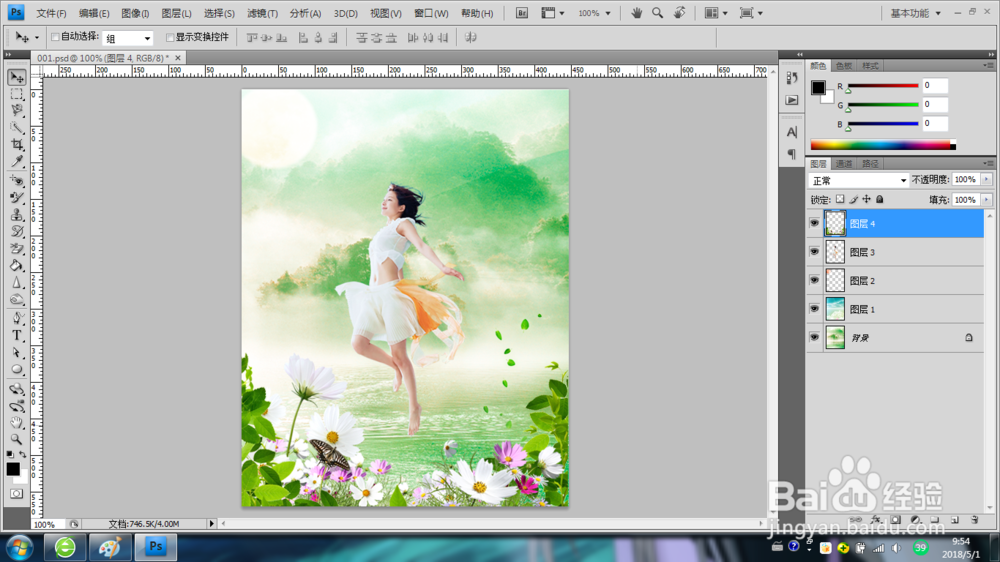Open the History panel icon
The height and width of the screenshot is (562, 1000).
coord(791,78)
